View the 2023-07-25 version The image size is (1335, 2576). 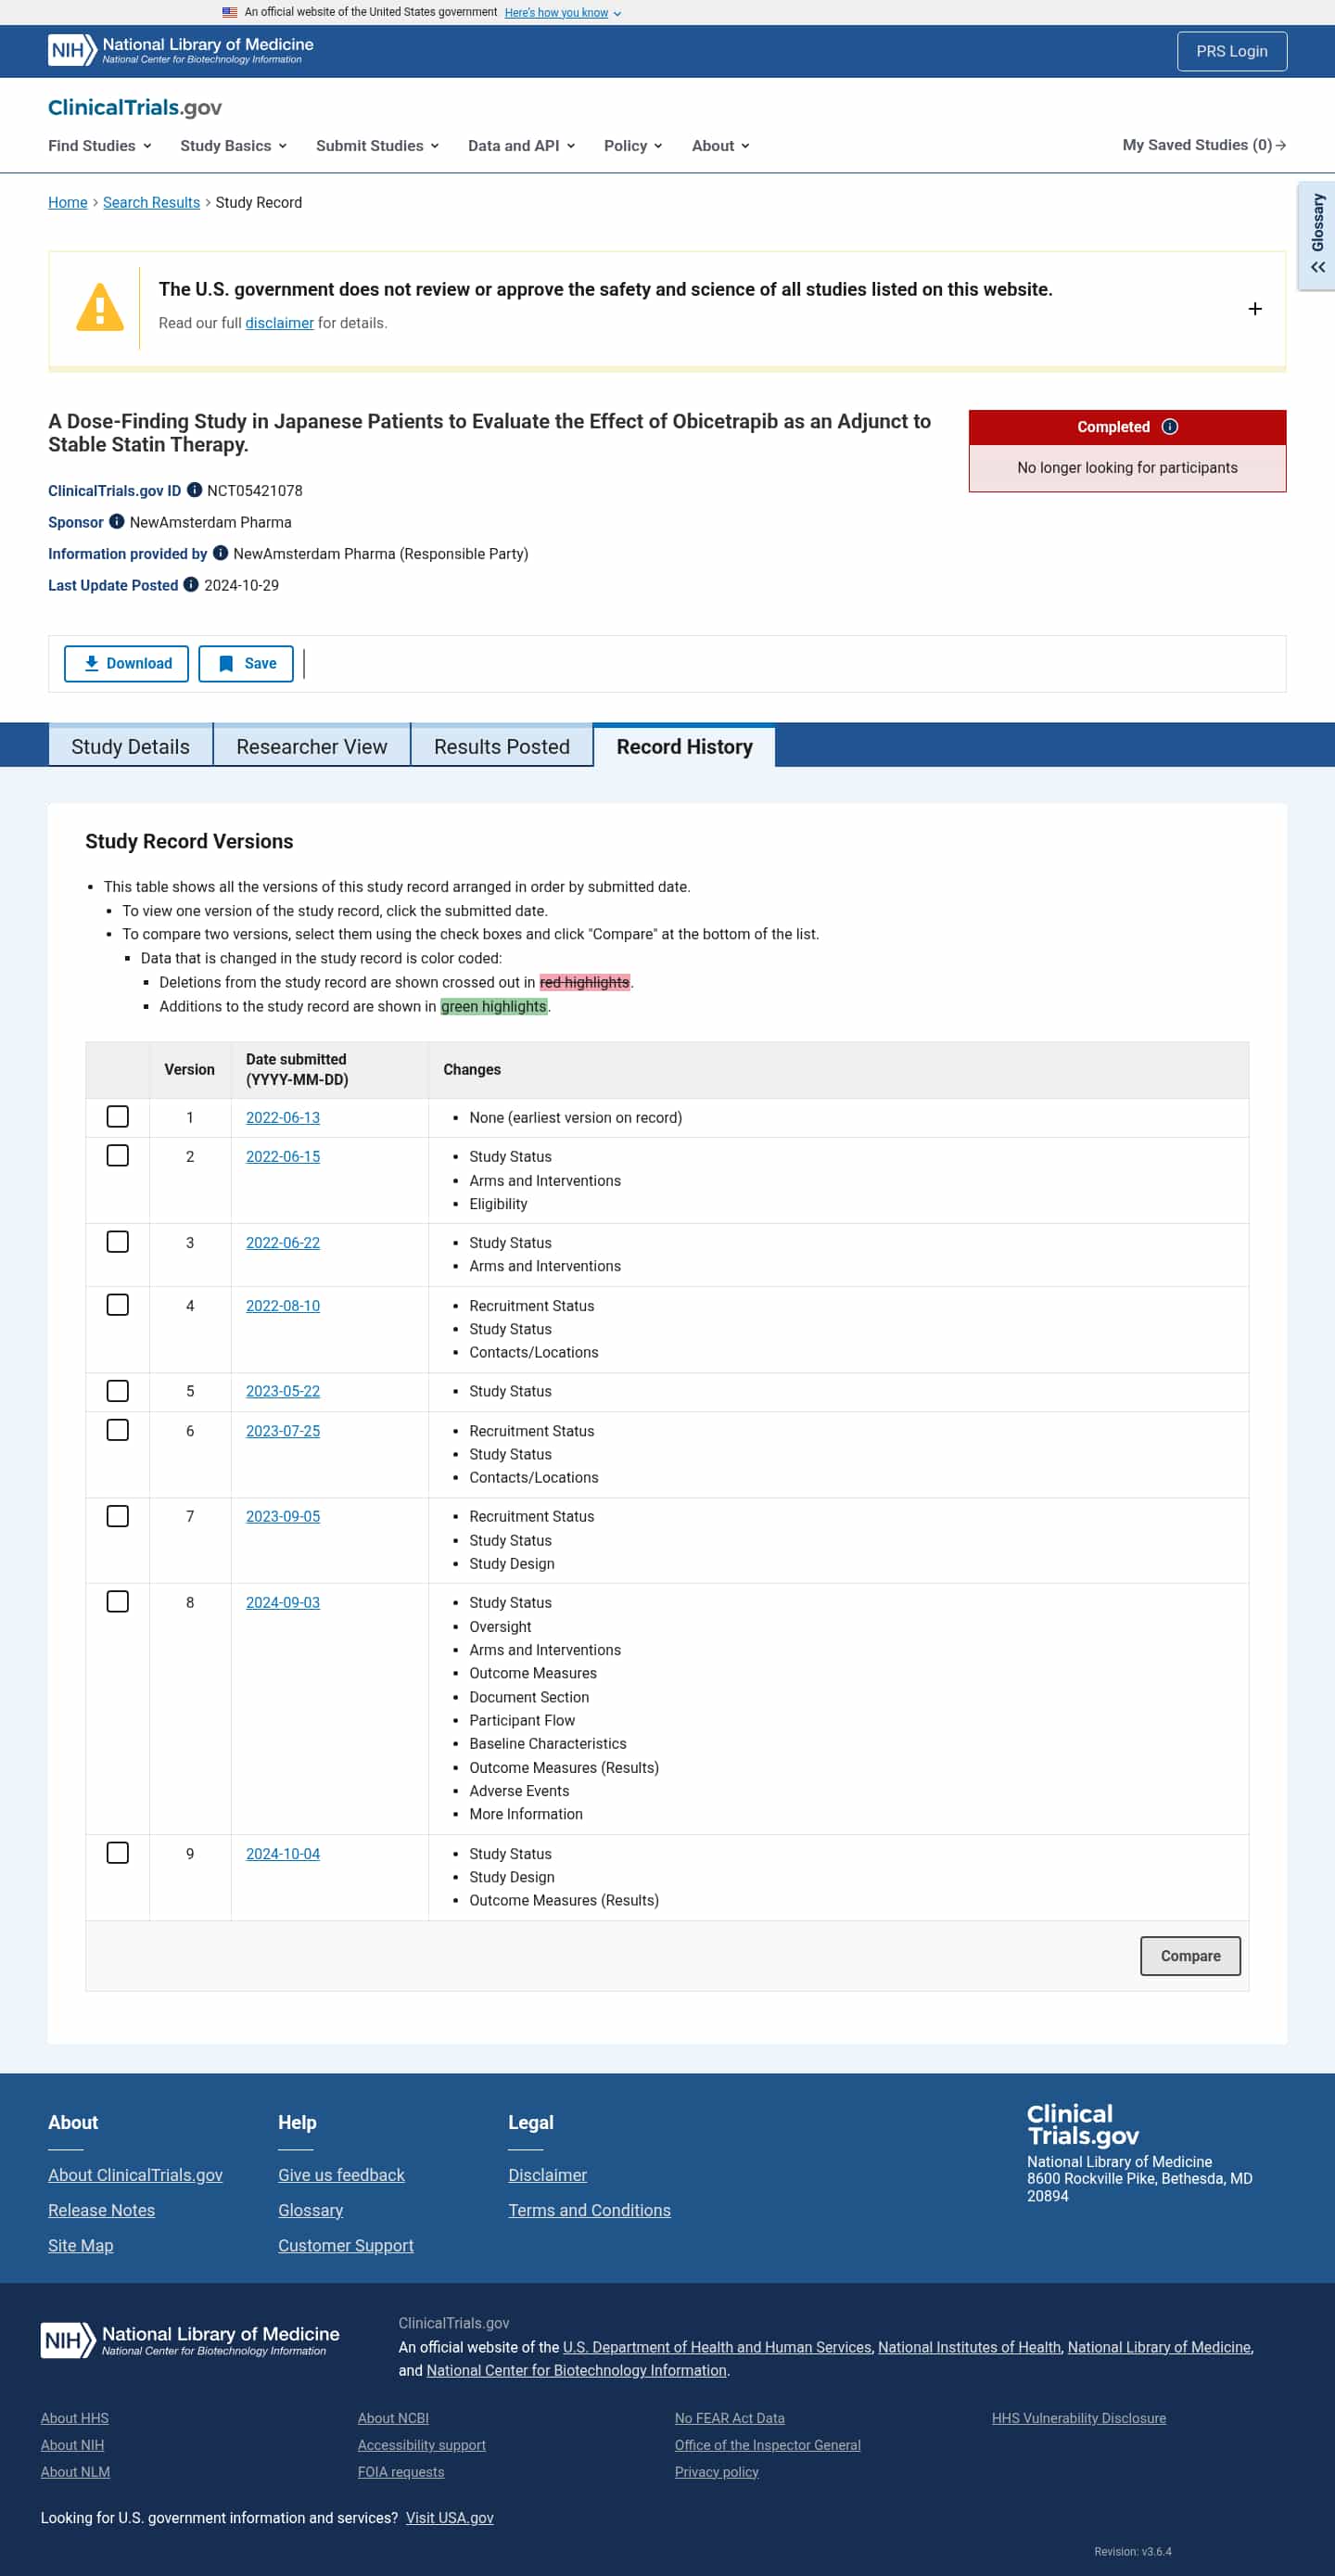pyautogui.click(x=283, y=1430)
